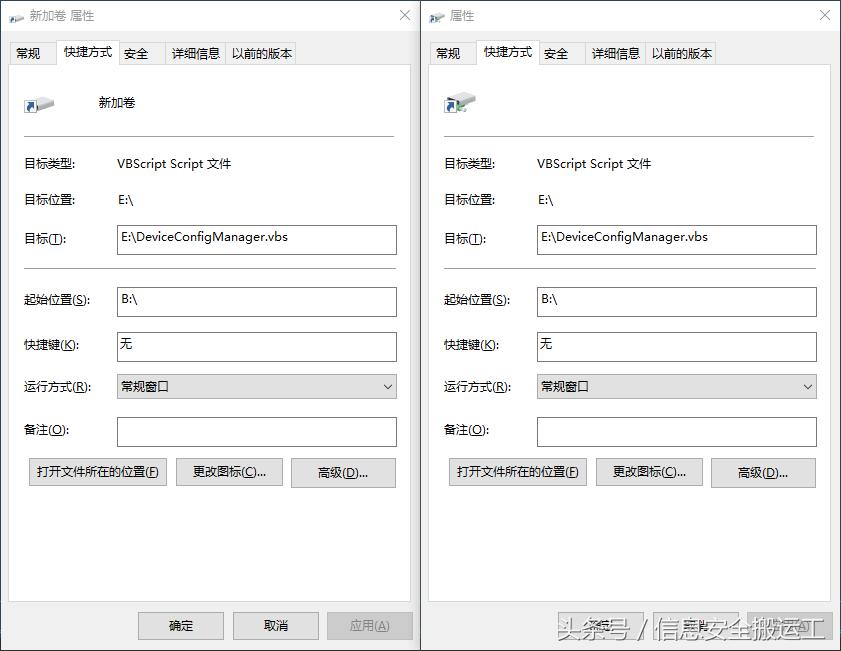The image size is (841, 651).
Task: Click the 目标 field containing DeviceConfigManager.vbs path
Action: (x=256, y=240)
